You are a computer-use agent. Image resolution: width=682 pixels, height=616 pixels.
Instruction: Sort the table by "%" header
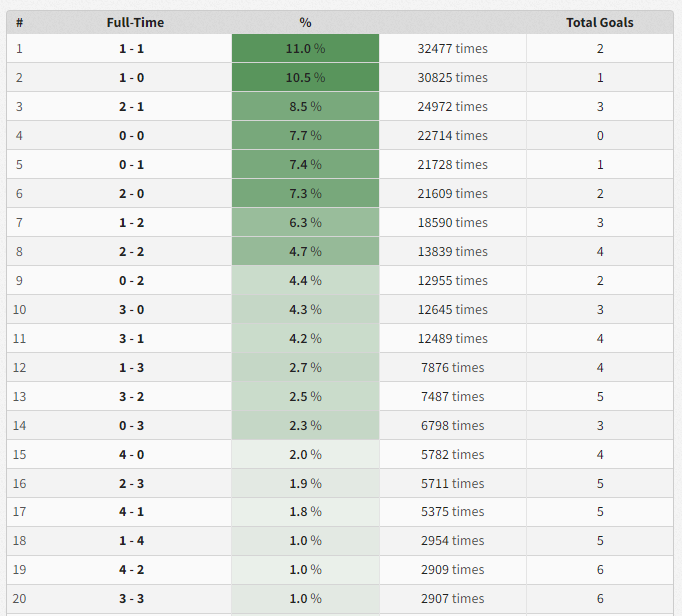(305, 22)
